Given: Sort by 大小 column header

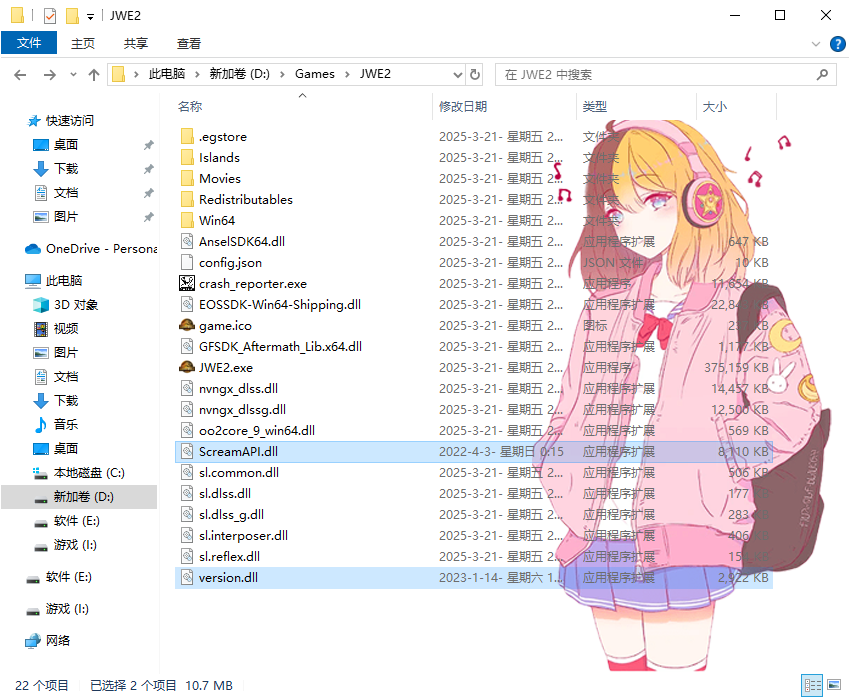Looking at the screenshot, I should (714, 107).
